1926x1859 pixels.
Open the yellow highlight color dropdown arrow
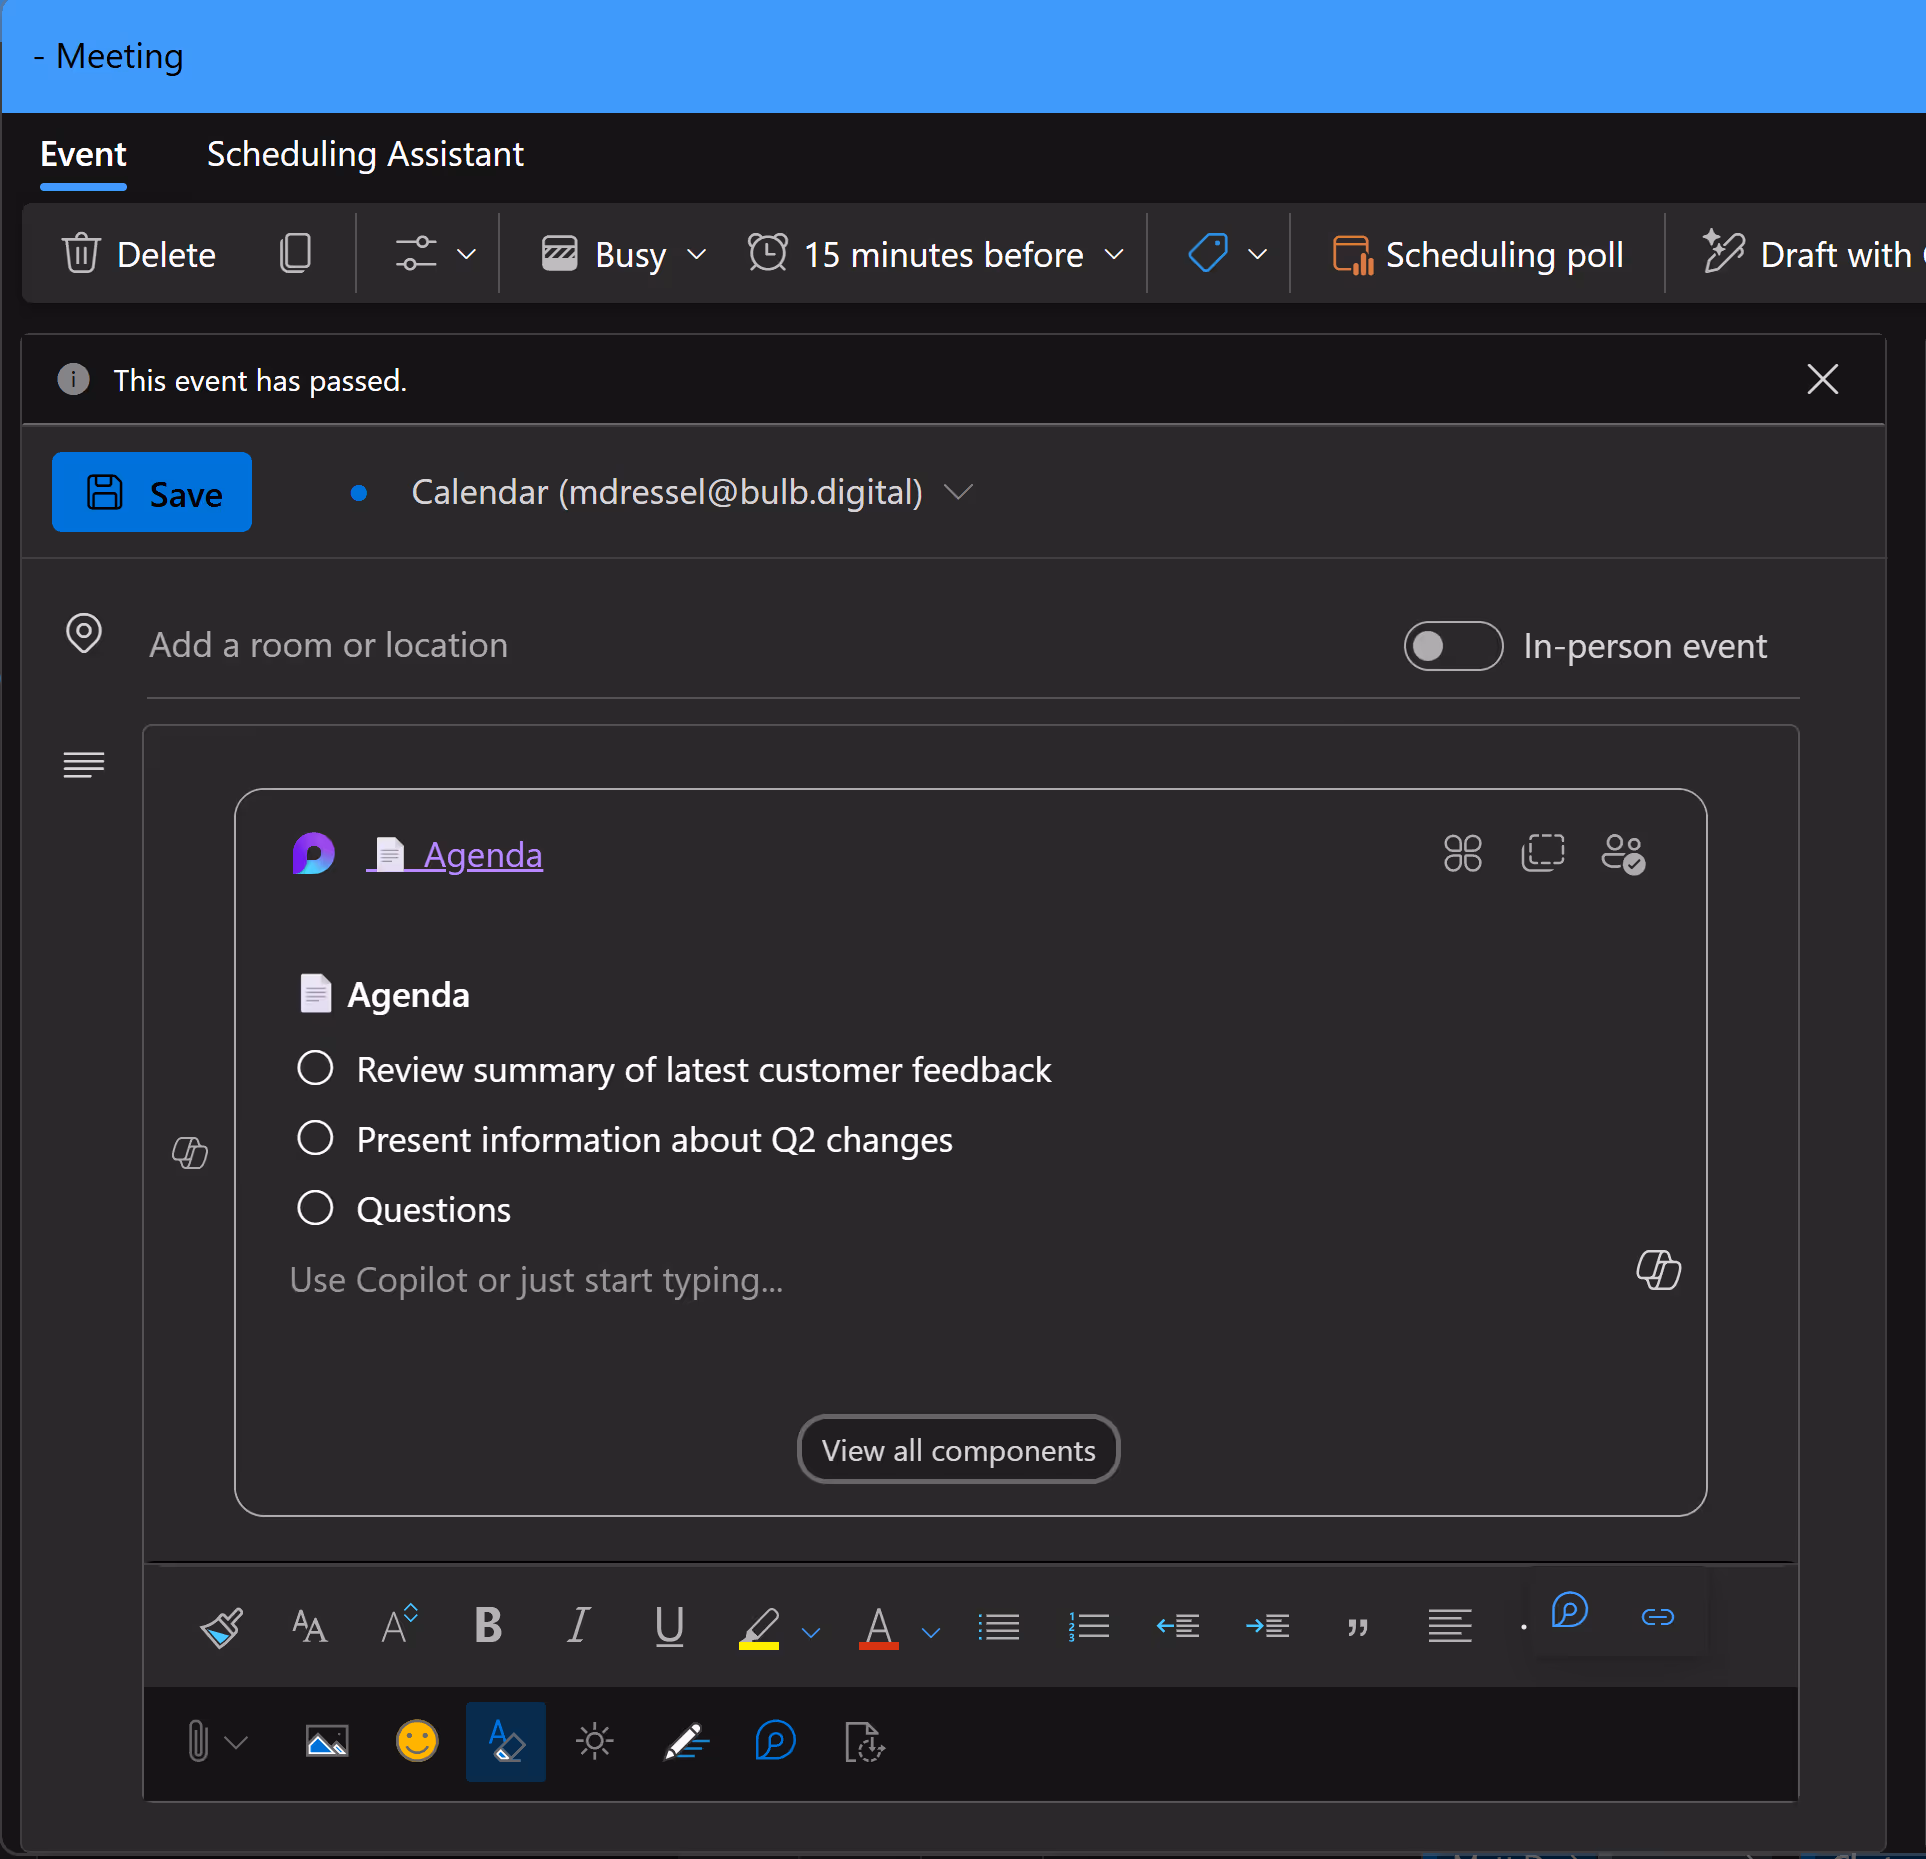tap(811, 1632)
